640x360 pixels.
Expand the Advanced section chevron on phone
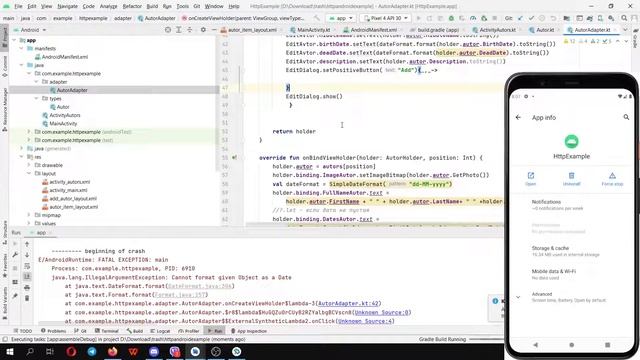pos(518,297)
